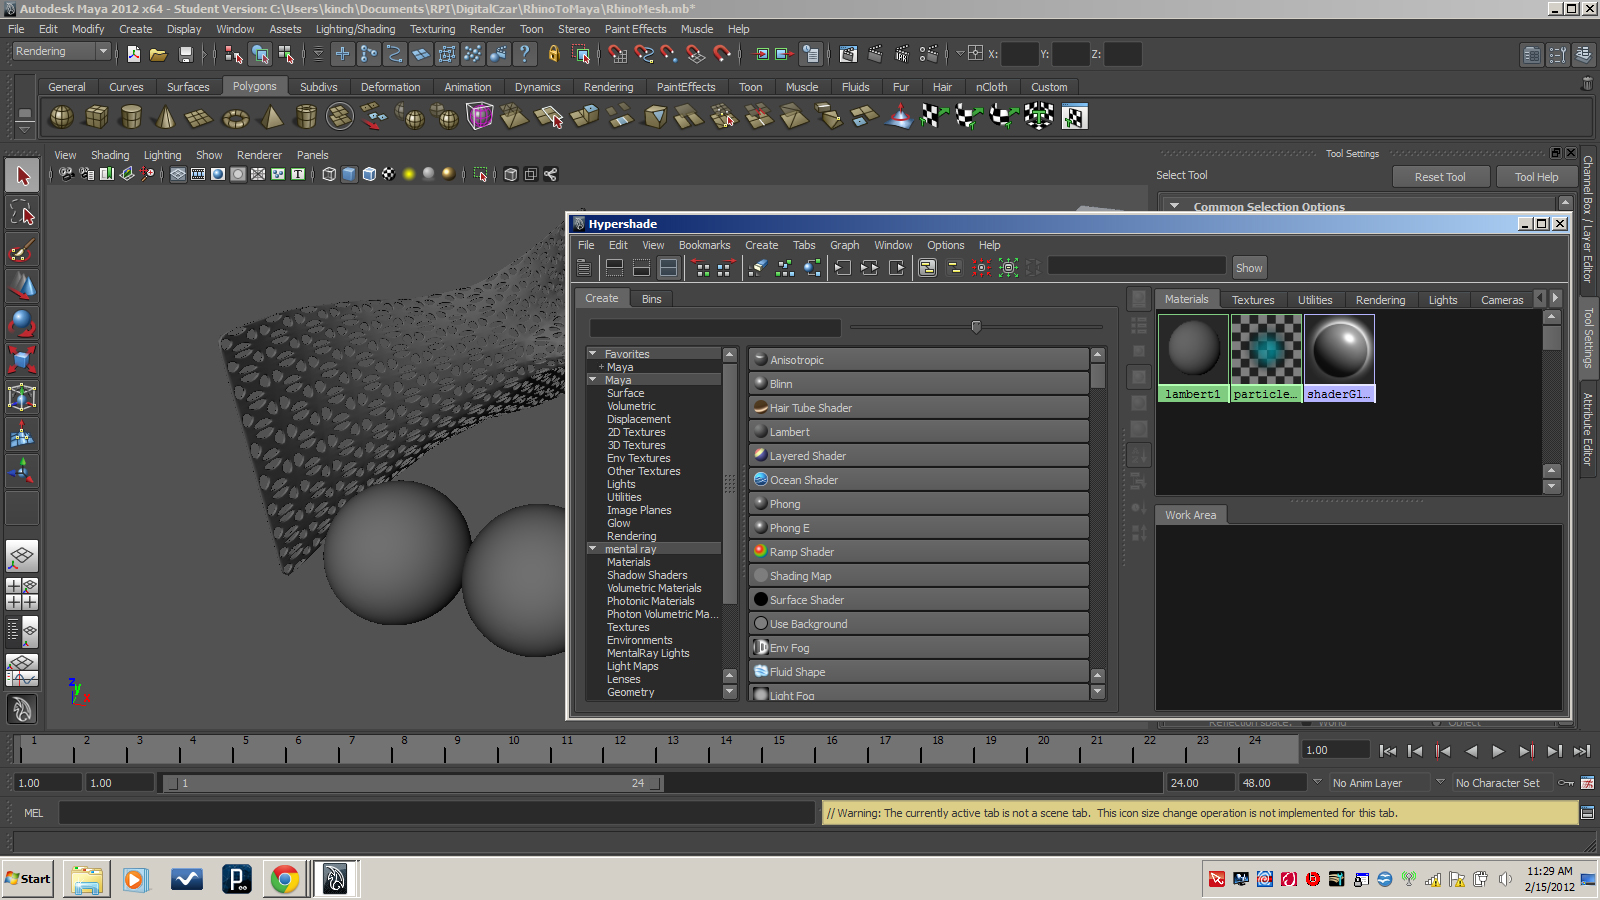Viewport: 1600px width, 900px height.
Task: Create a polygon sphere from the Polygons shelf
Action: pyautogui.click(x=61, y=117)
